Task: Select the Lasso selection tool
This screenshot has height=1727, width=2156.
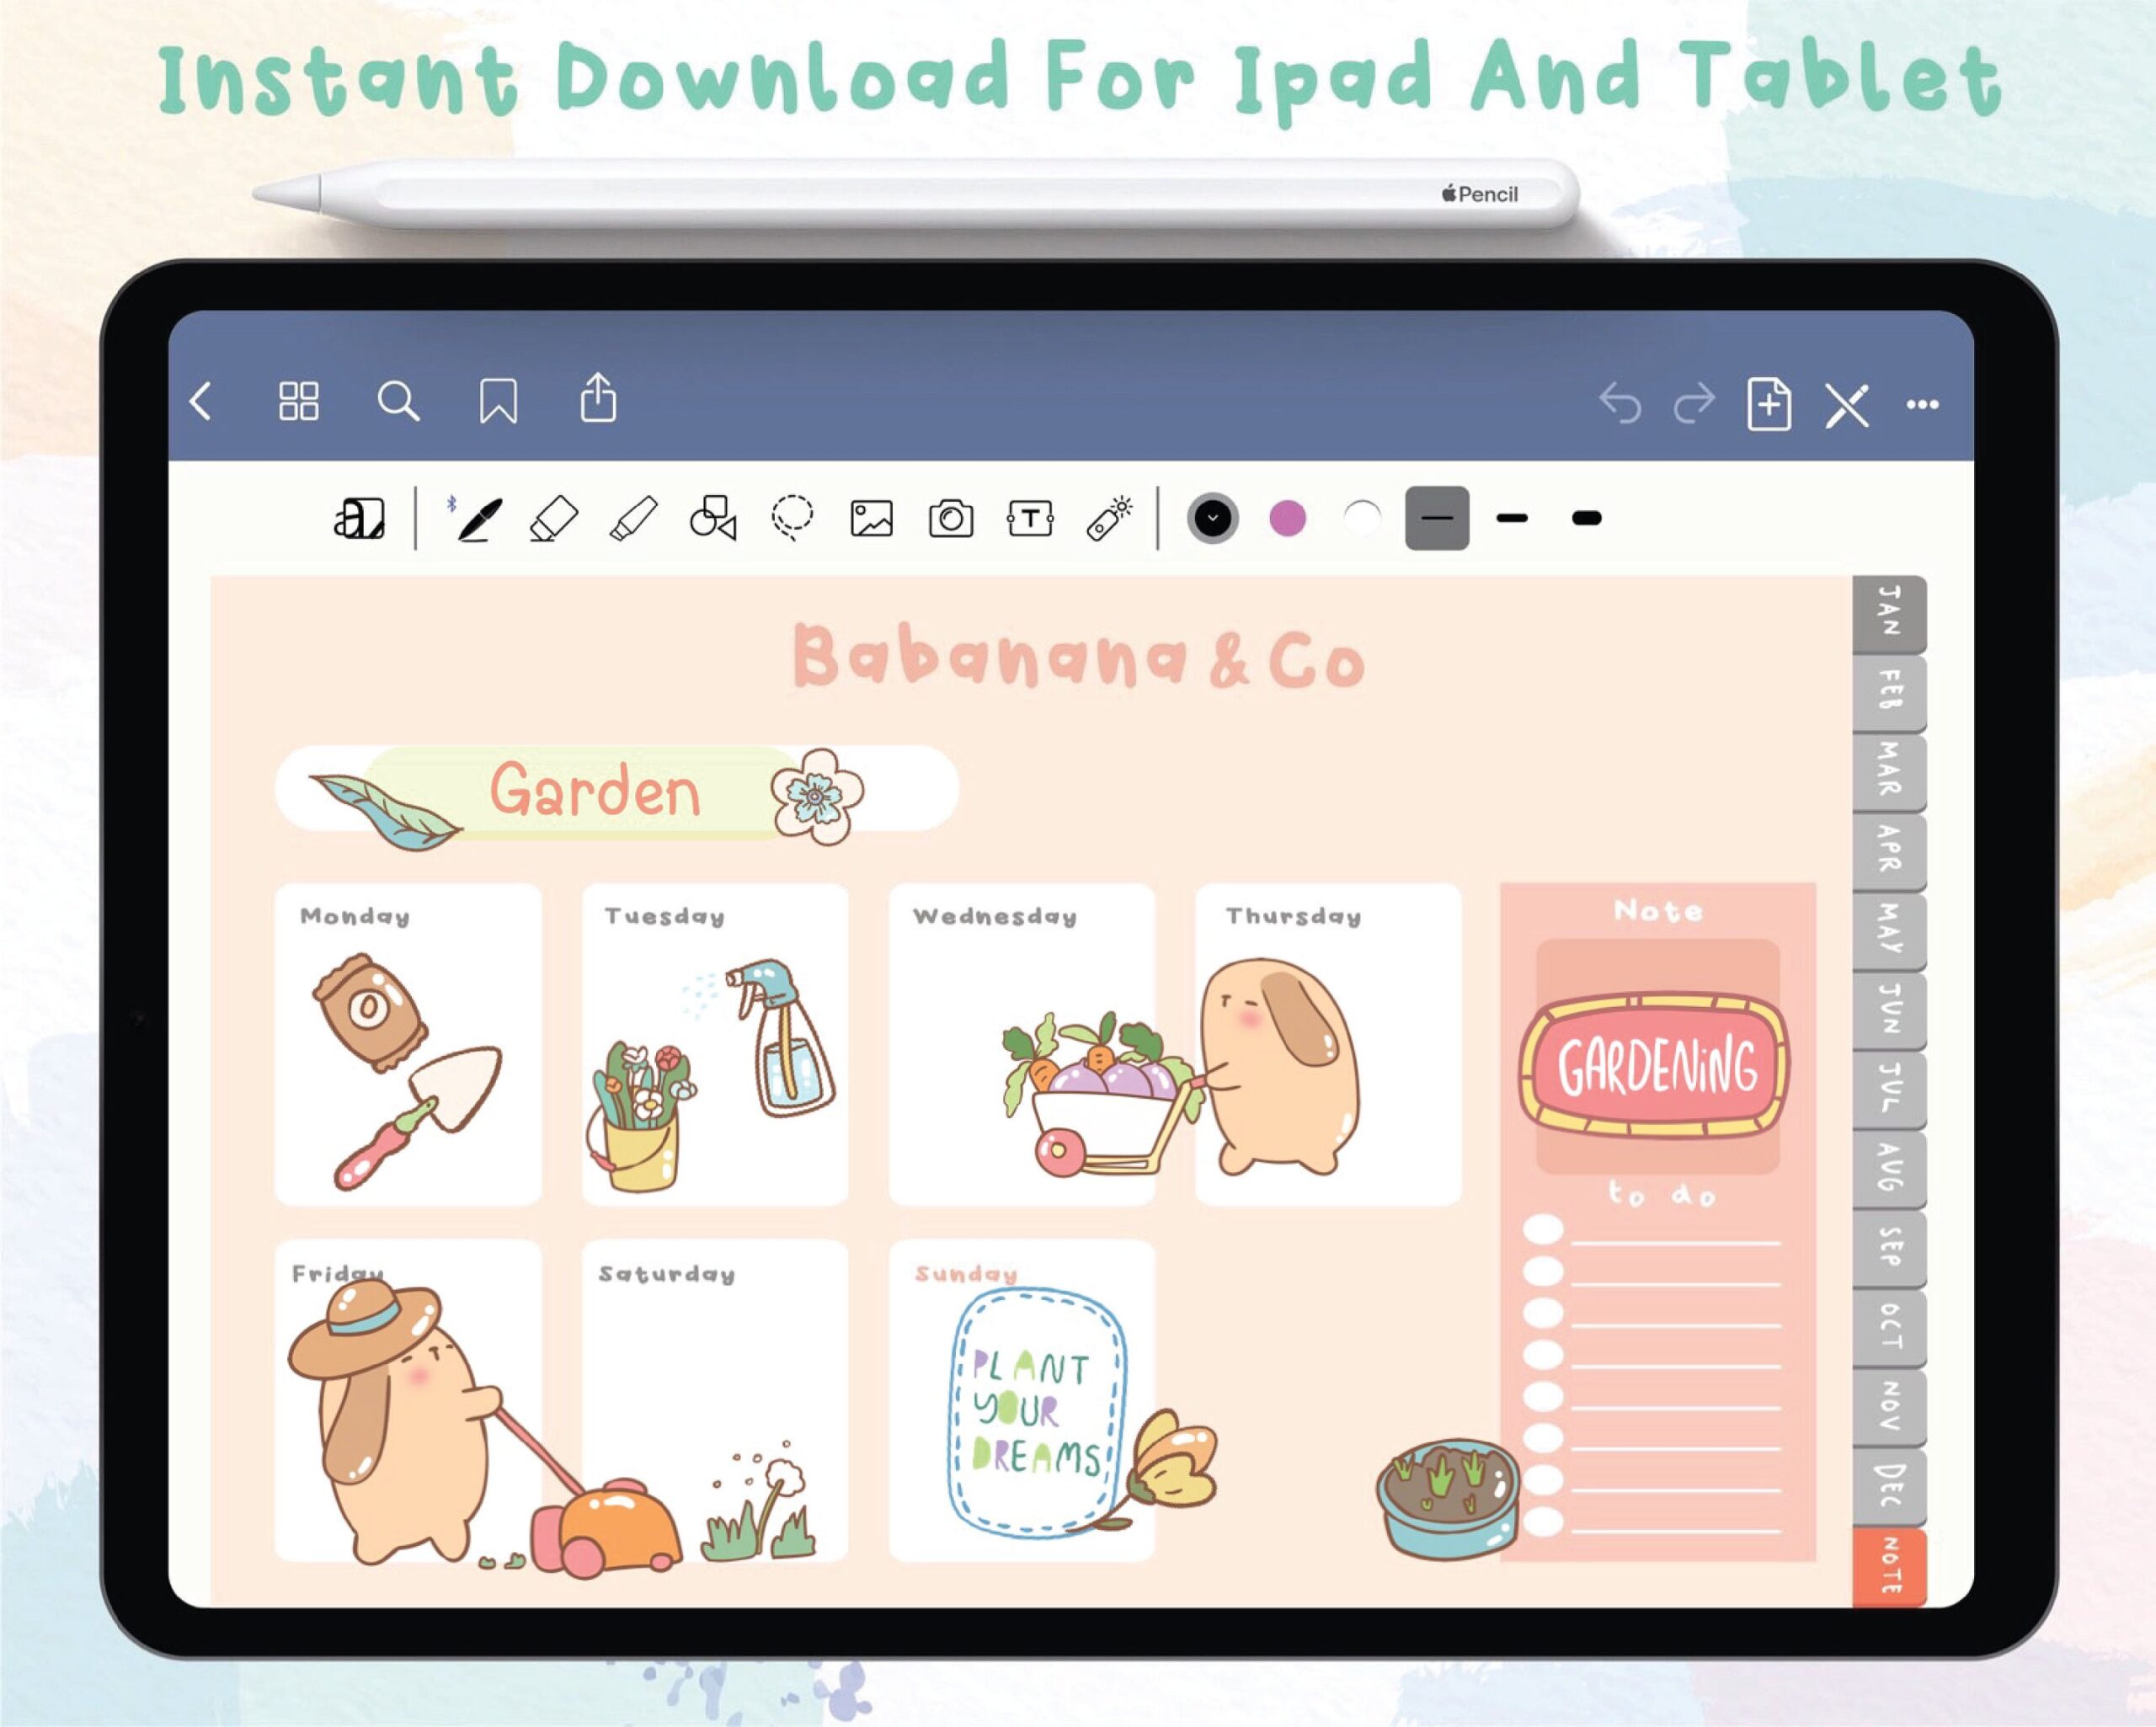Action: [792, 518]
